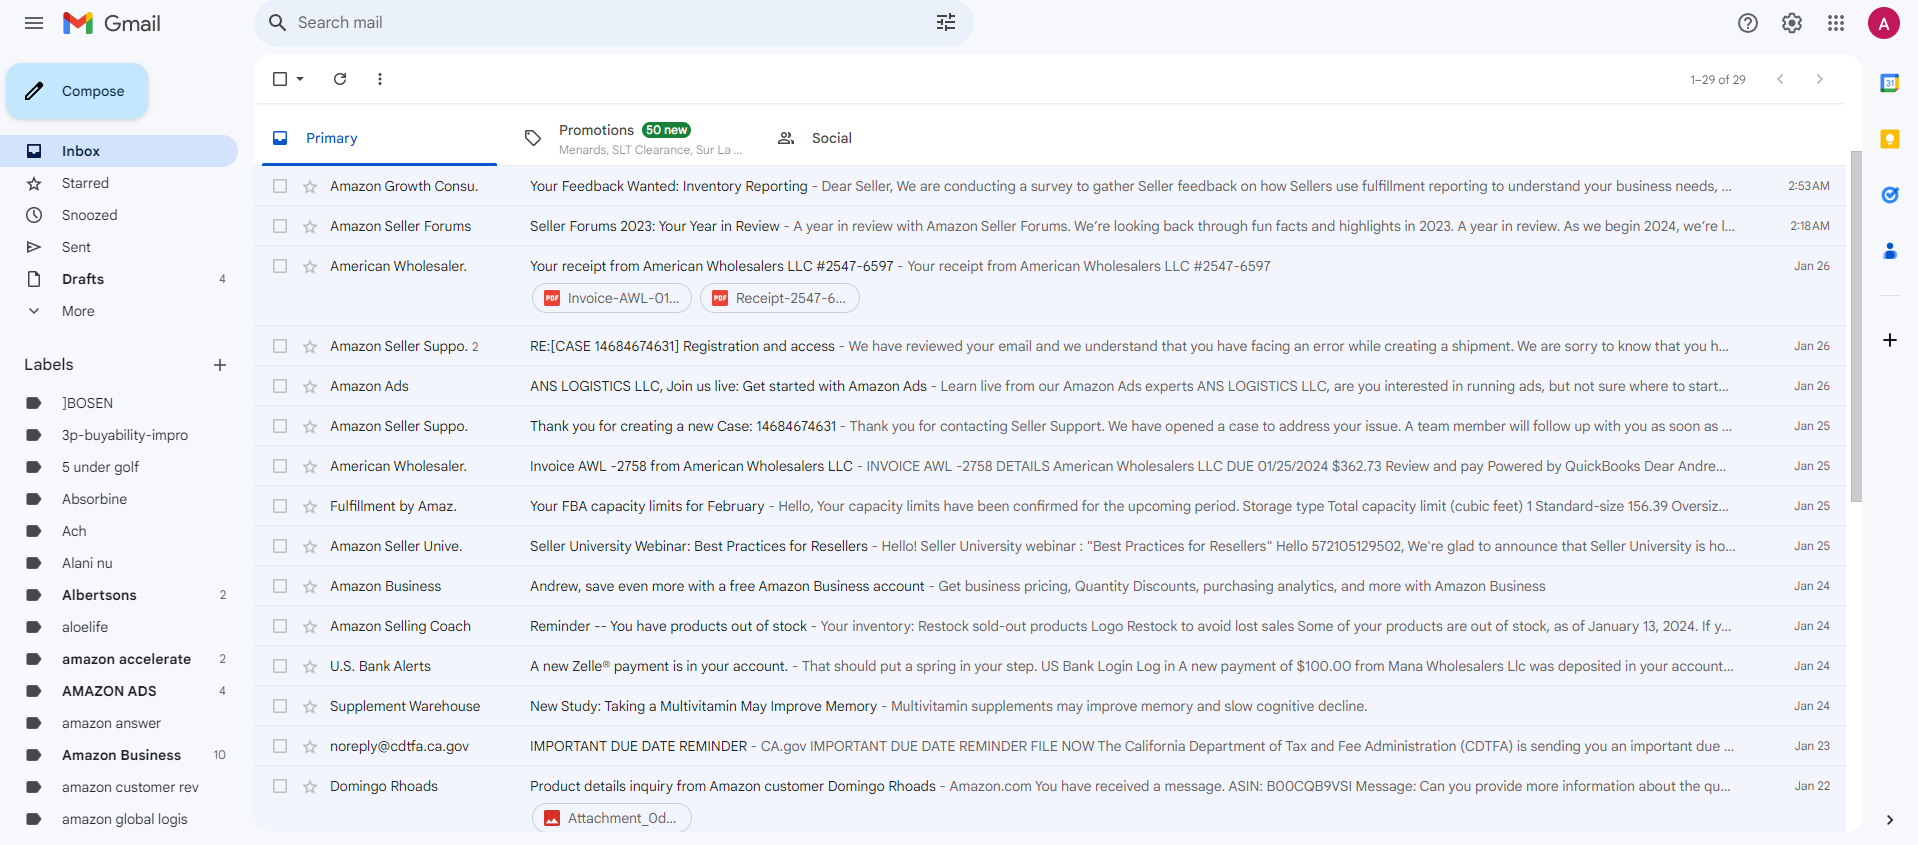Open the select-all dropdown arrow
The width and height of the screenshot is (1918, 845).
pos(300,79)
